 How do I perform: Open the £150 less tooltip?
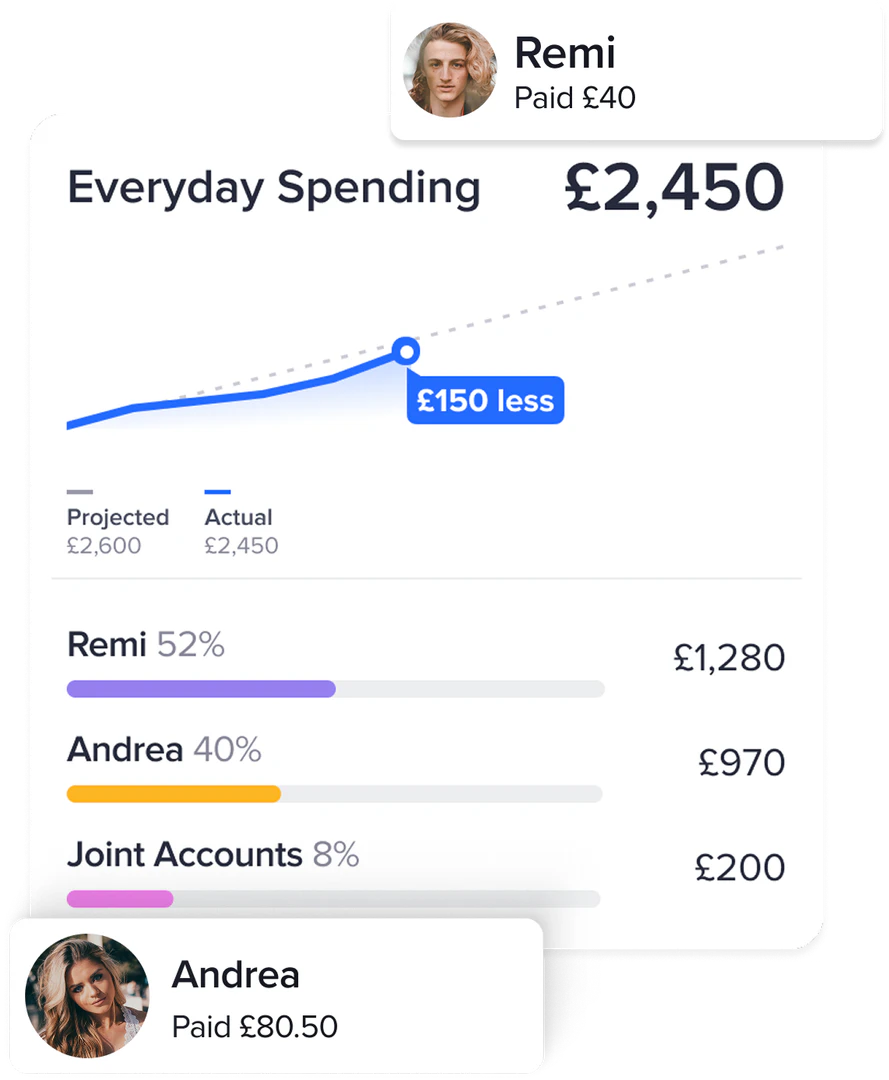[485, 400]
